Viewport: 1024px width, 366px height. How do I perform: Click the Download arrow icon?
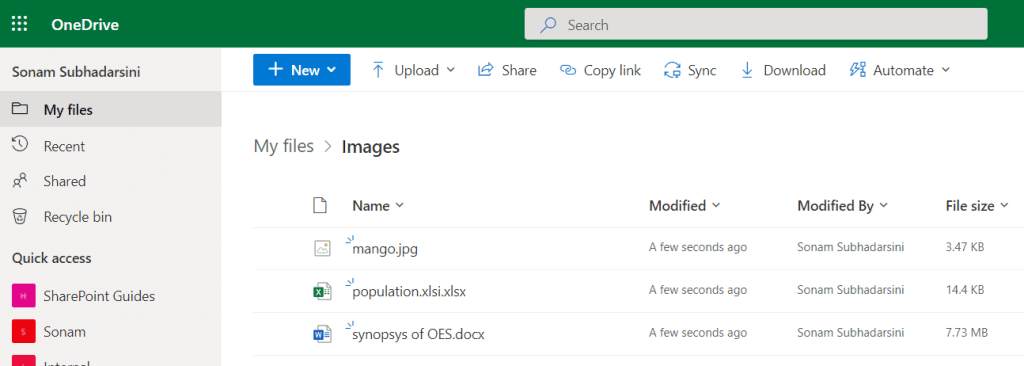pos(748,70)
